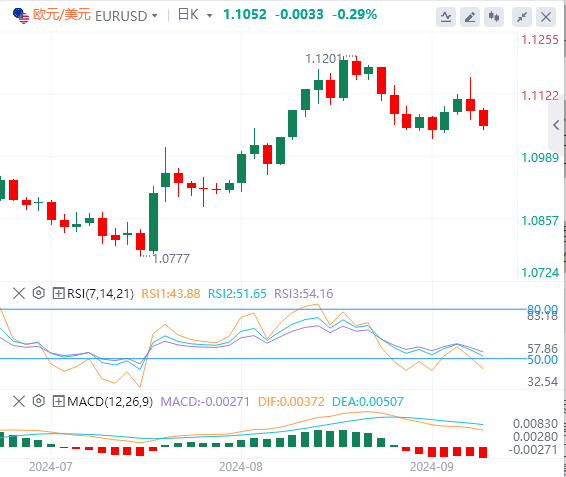The height and width of the screenshot is (477, 566).
Task: Open RSI indicator settings hexagon icon
Action: 39,293
